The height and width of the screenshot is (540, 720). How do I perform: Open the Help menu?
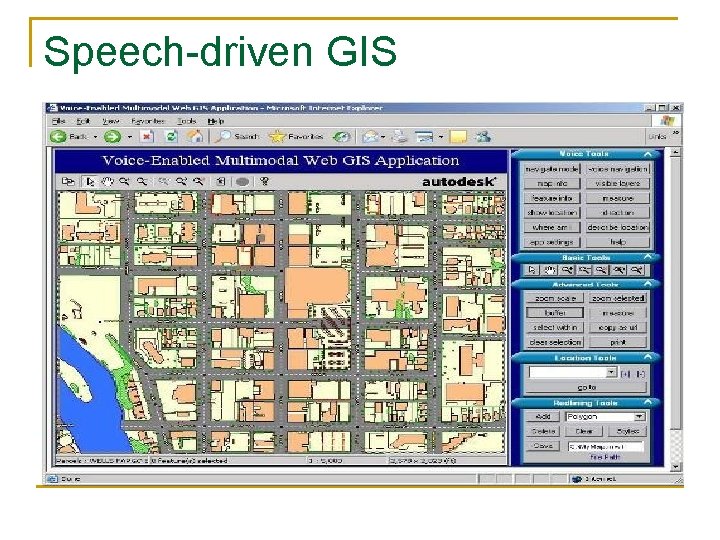(215, 121)
